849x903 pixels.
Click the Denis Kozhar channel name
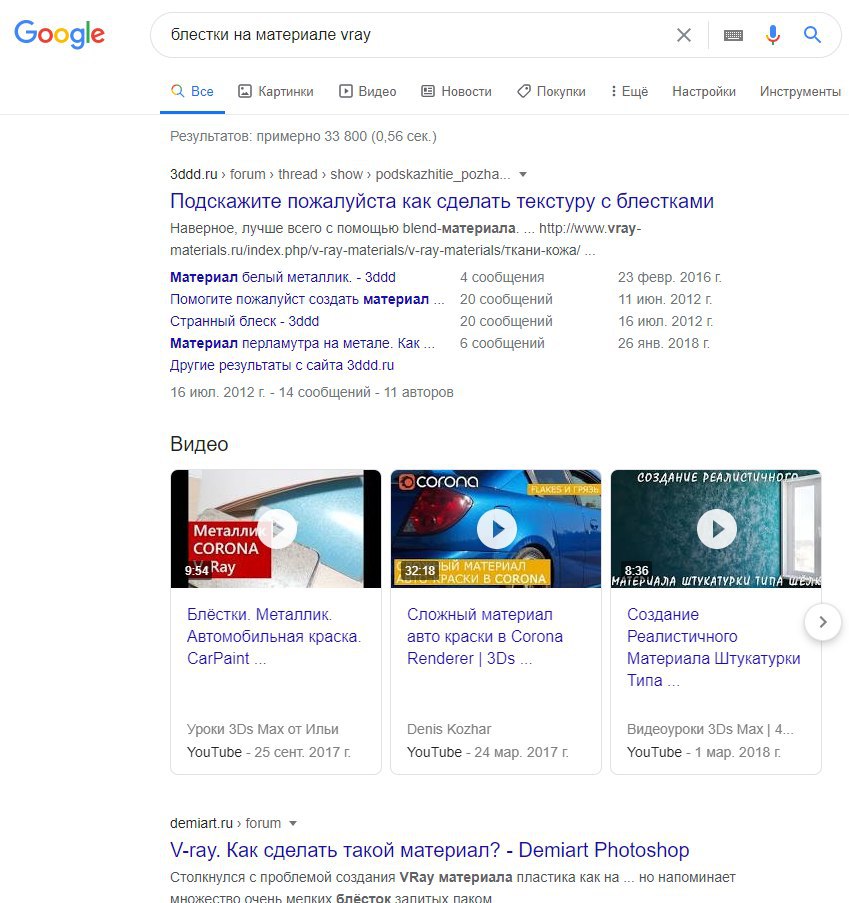click(449, 729)
